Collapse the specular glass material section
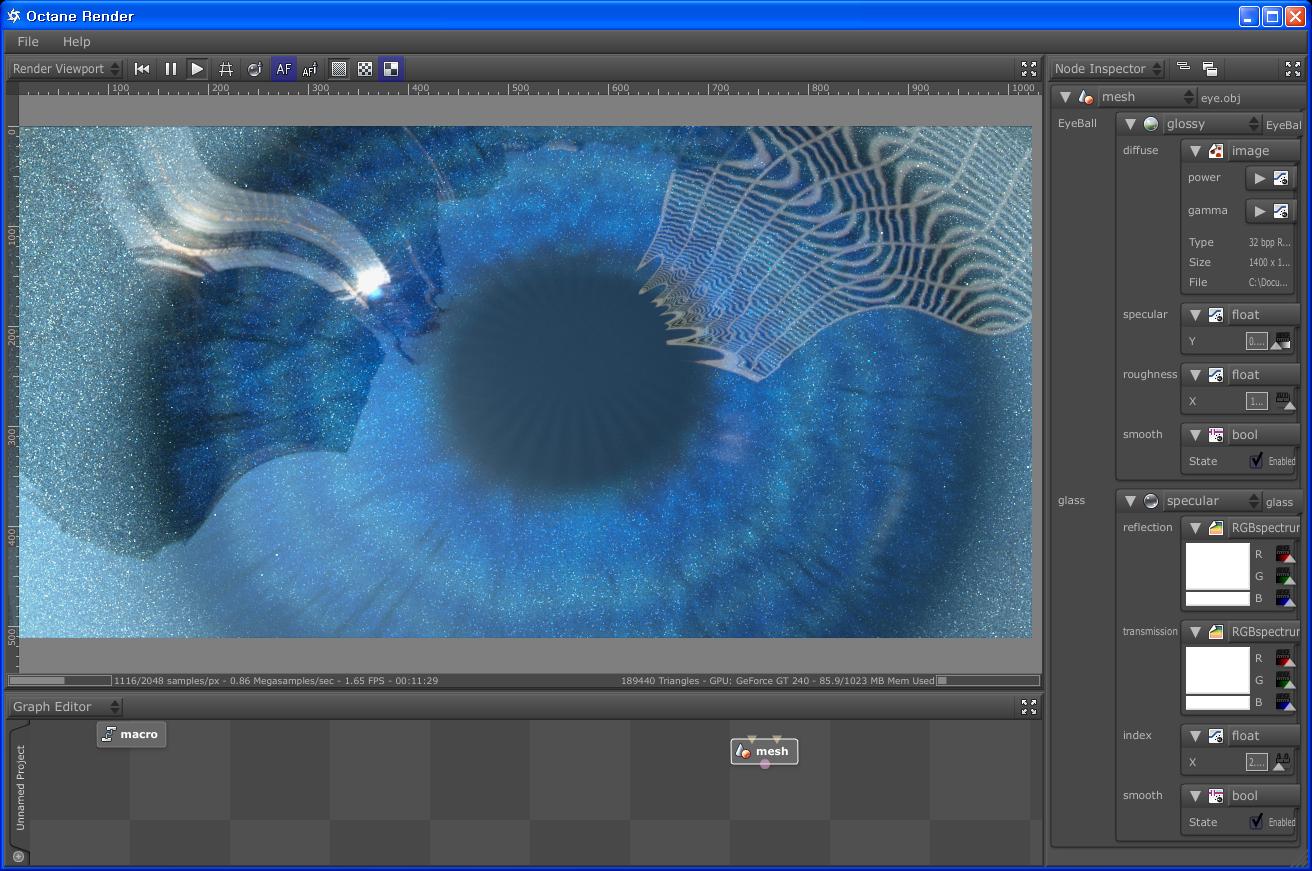The width and height of the screenshot is (1312, 871). pyautogui.click(x=1130, y=501)
